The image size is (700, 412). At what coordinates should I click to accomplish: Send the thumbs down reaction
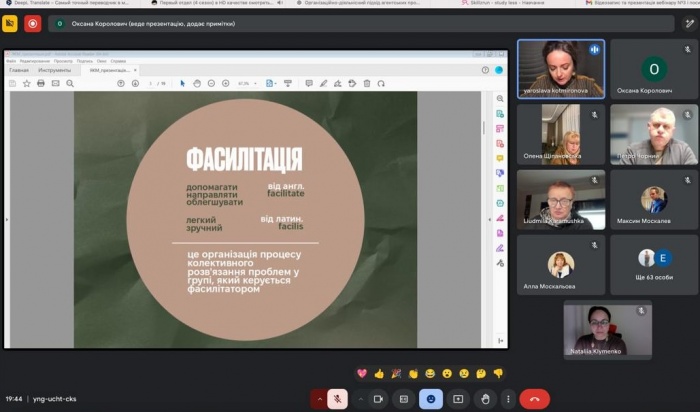click(498, 373)
